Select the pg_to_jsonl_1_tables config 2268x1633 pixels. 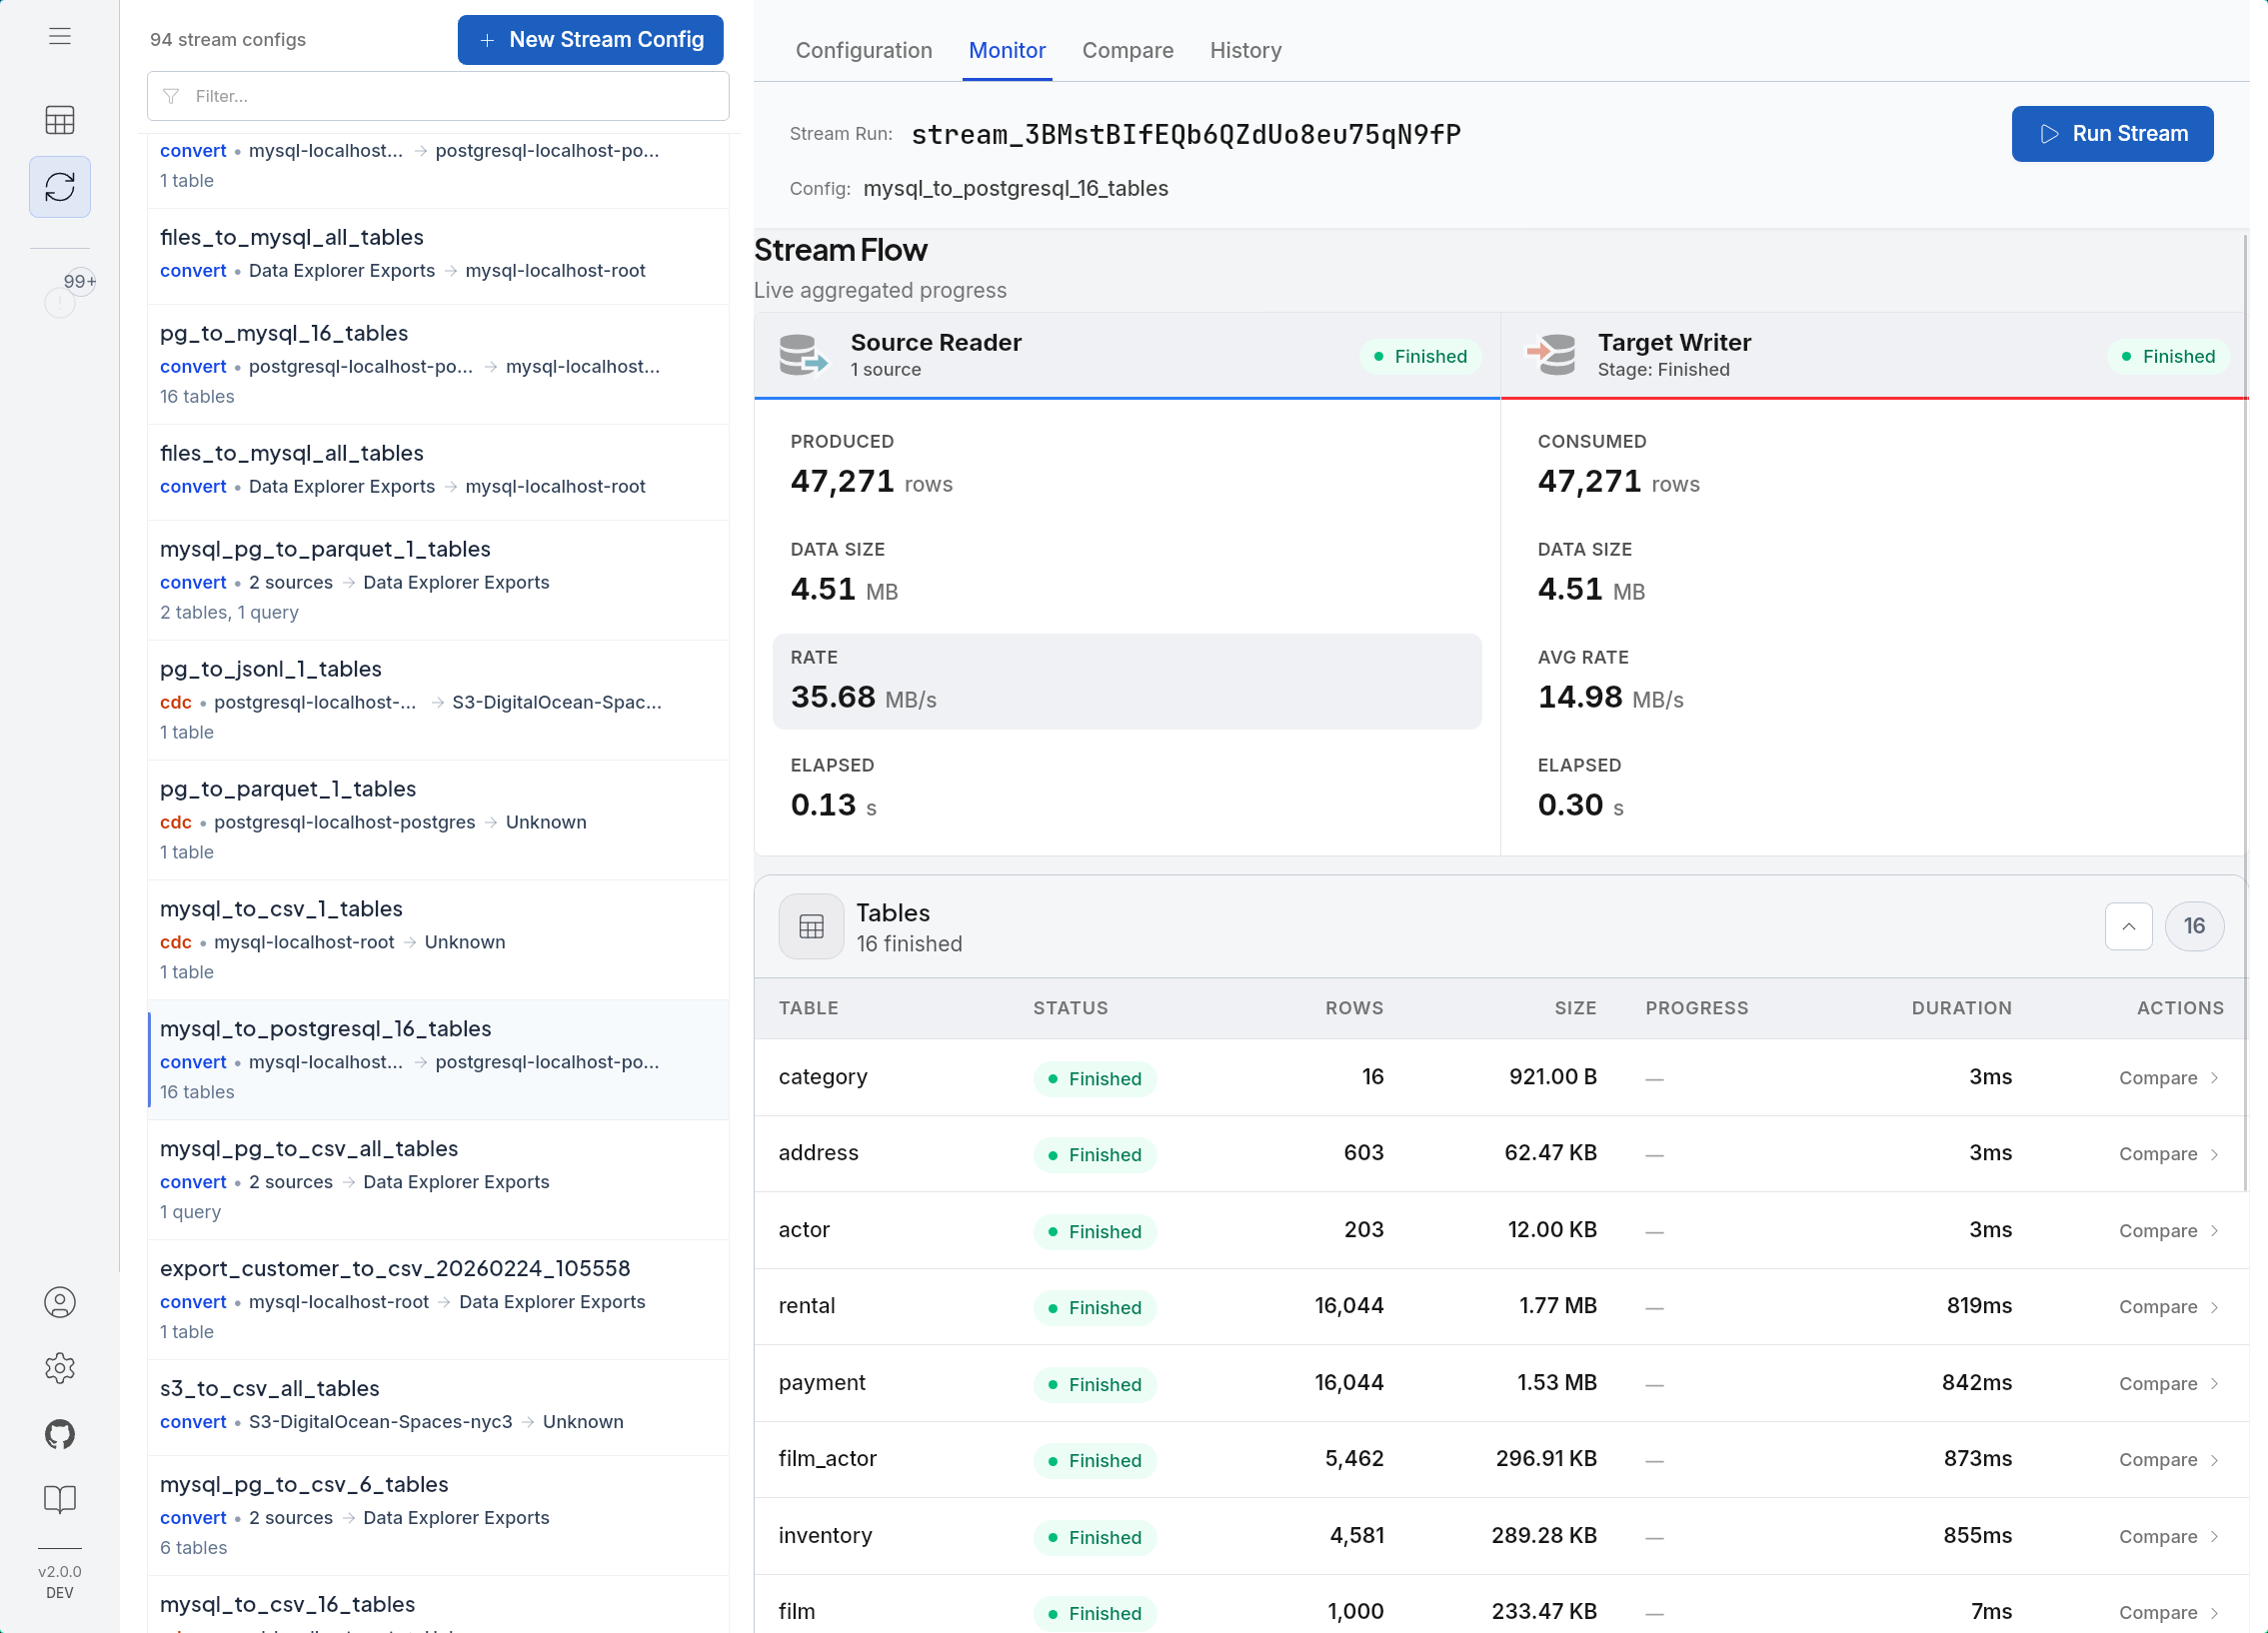438,700
